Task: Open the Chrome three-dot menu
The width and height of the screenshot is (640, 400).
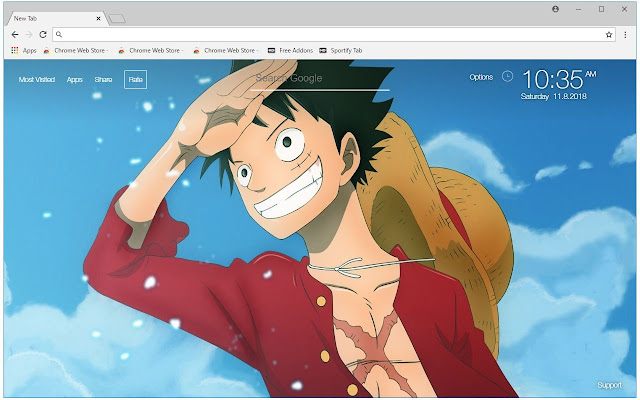Action: click(625, 35)
